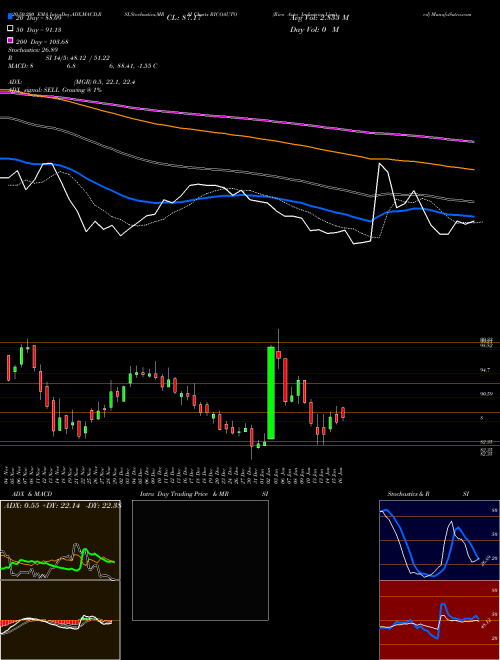The image size is (500, 660).
Task: Click the 90.59 price axis label
Action: pos(486,394)
